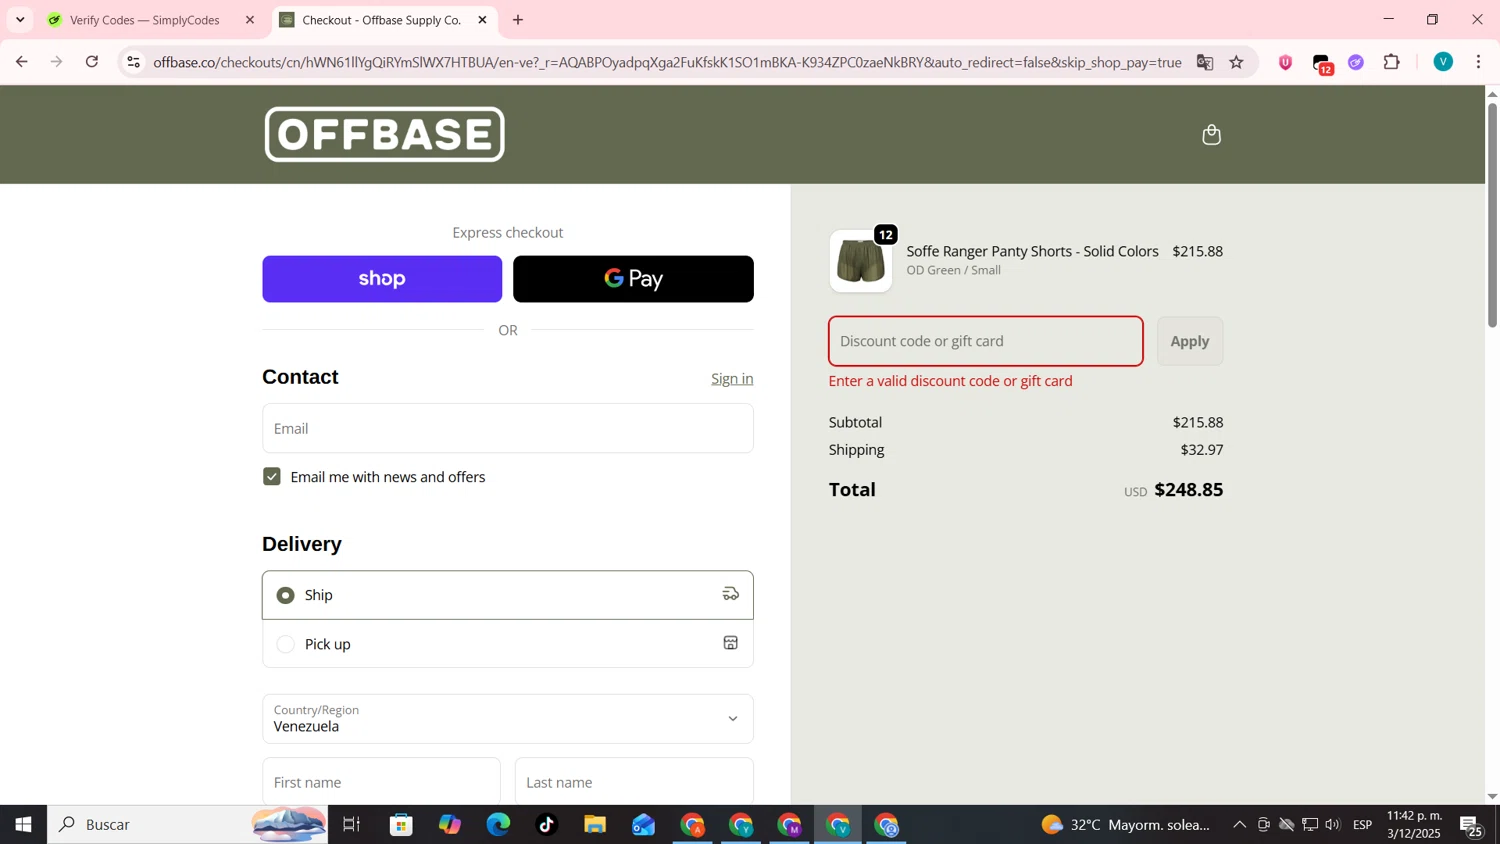The height and width of the screenshot is (844, 1500).
Task: View site information icon in address bar
Action: click(x=133, y=62)
